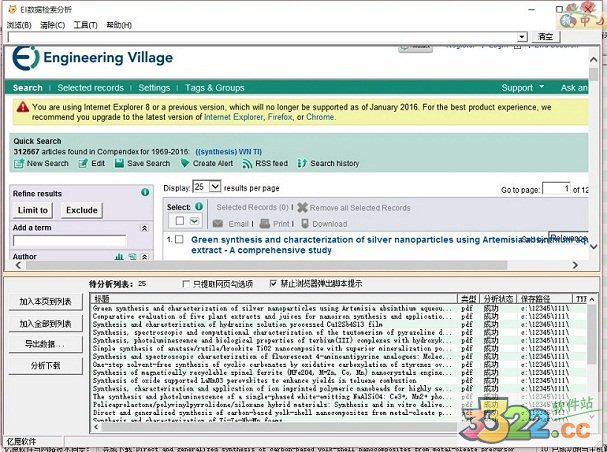Select the 'Simple synthesis of anatase/rutile/brookite' row
The width and height of the screenshot is (607, 452).
339,349
